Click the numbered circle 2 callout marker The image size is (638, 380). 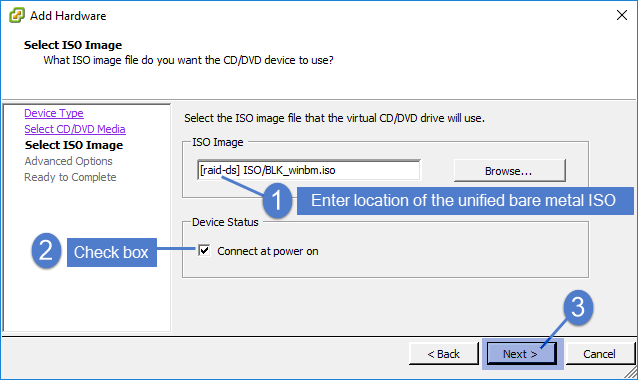point(46,251)
